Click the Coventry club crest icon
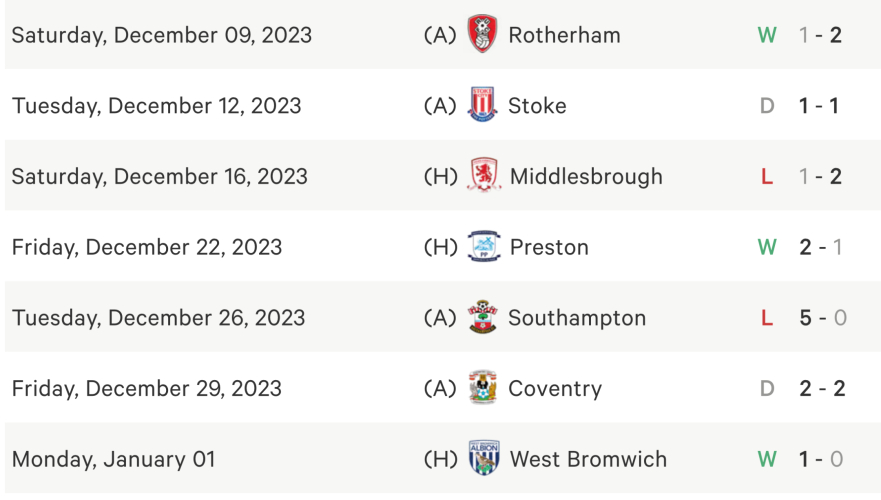 (483, 388)
